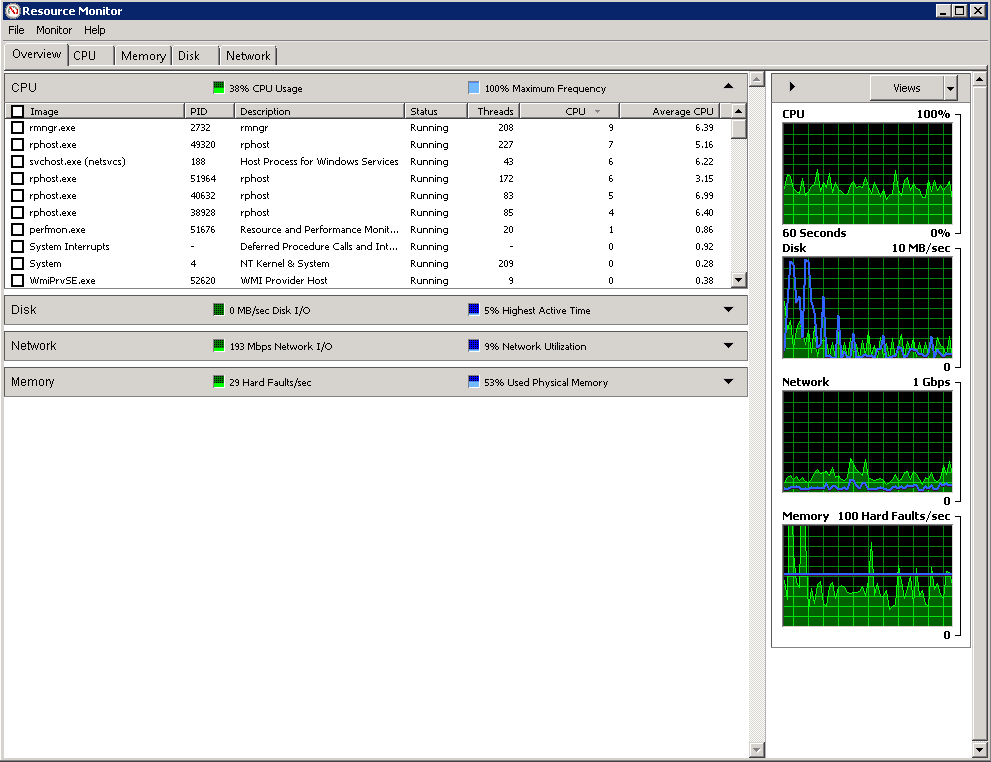
Task: Select the Overview tab
Action: point(37,54)
